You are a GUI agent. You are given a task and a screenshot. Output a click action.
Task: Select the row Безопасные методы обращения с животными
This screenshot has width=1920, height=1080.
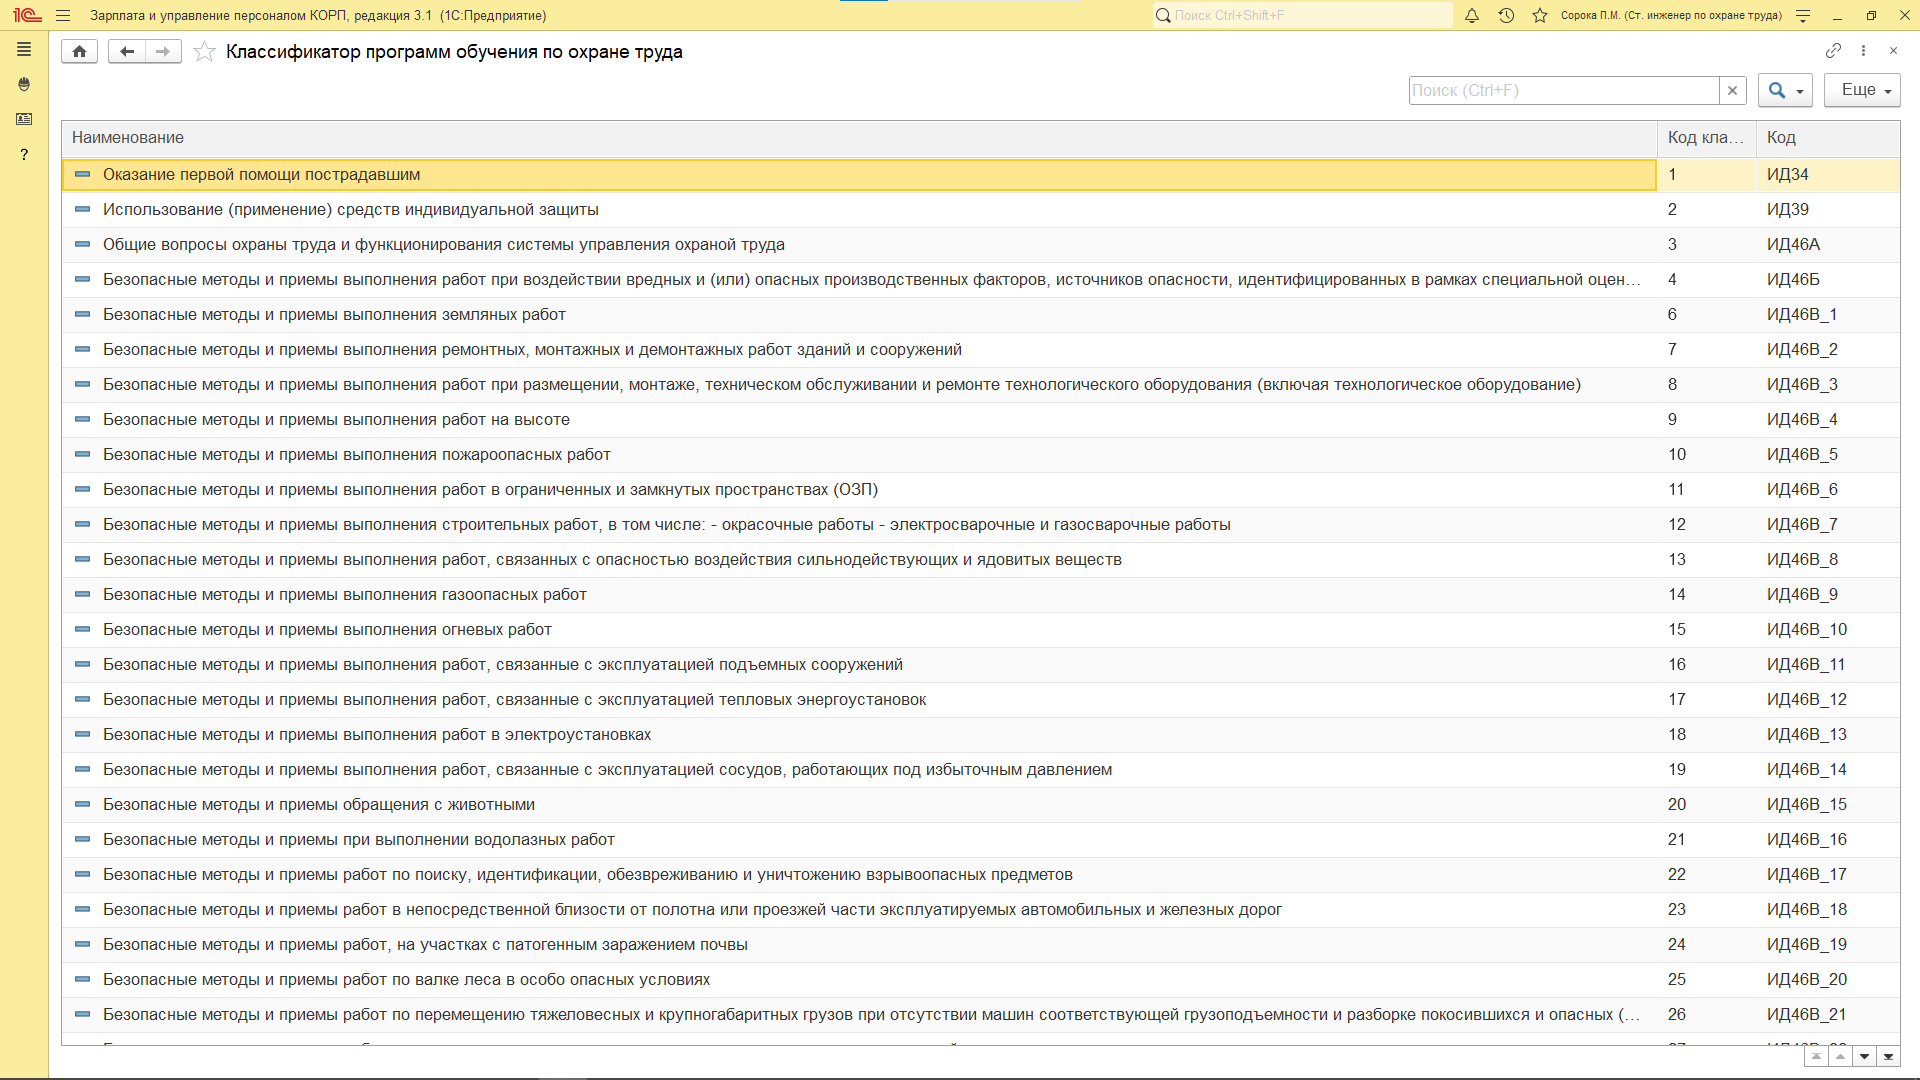point(318,804)
